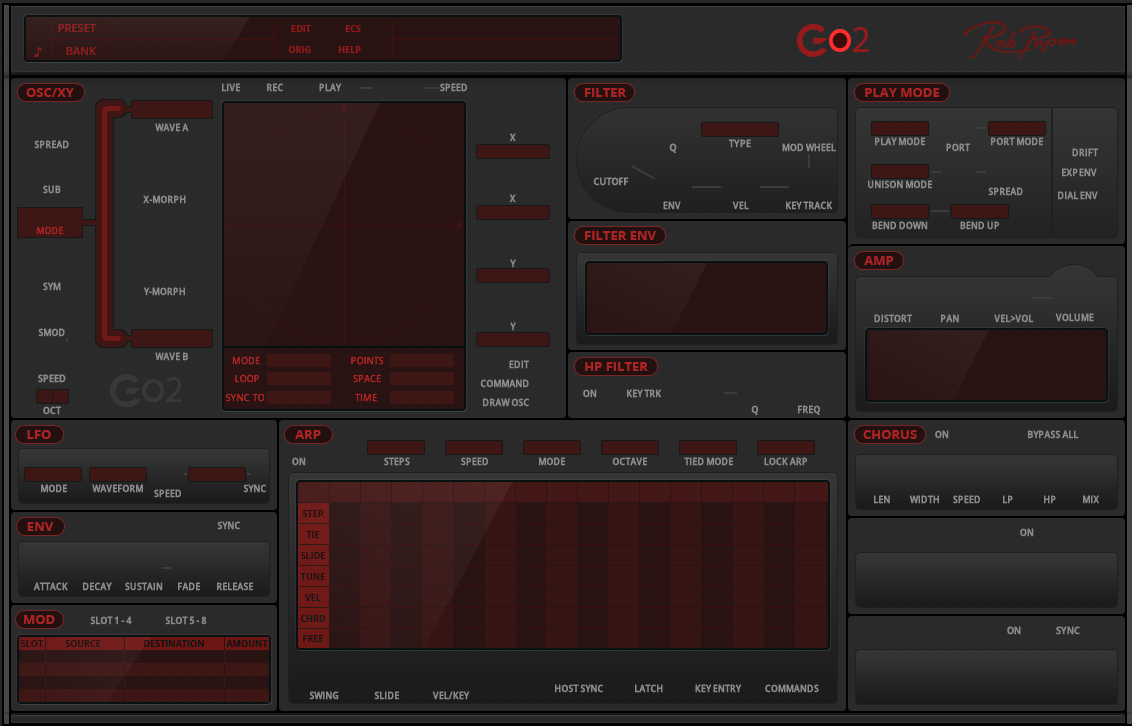Click the XY LOOP value field
This screenshot has width=1132, height=726.
click(299, 379)
